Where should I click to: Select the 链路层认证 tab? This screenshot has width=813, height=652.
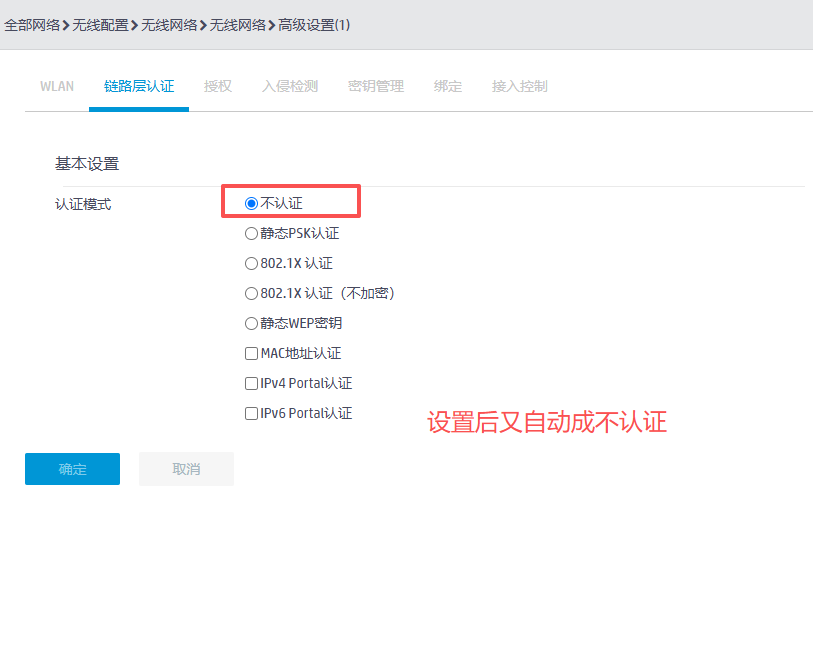click(x=139, y=86)
